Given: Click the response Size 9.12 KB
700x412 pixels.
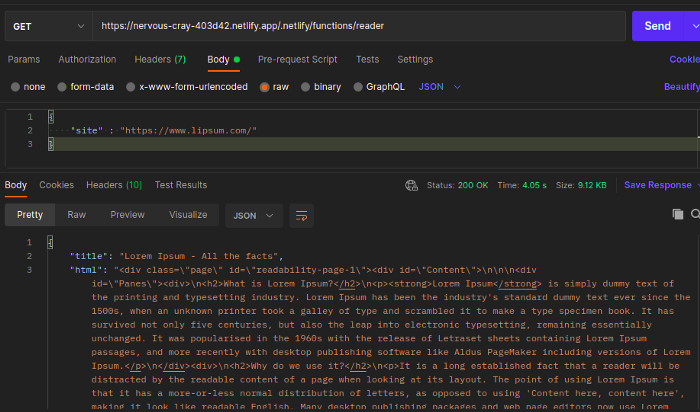Looking at the screenshot, I should click(x=581, y=185).
